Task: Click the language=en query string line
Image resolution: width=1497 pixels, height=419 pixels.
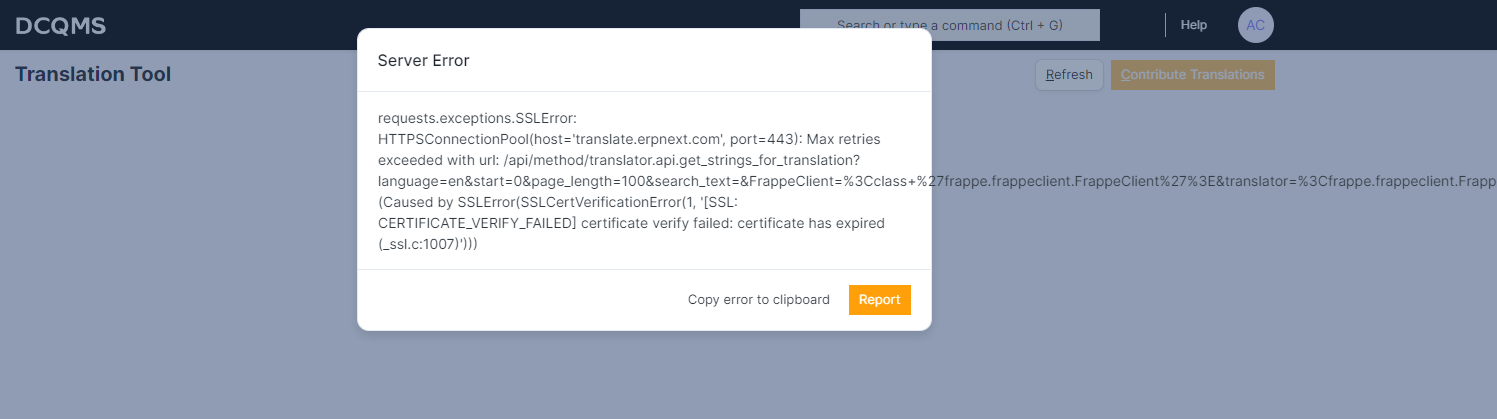Action: [937, 181]
